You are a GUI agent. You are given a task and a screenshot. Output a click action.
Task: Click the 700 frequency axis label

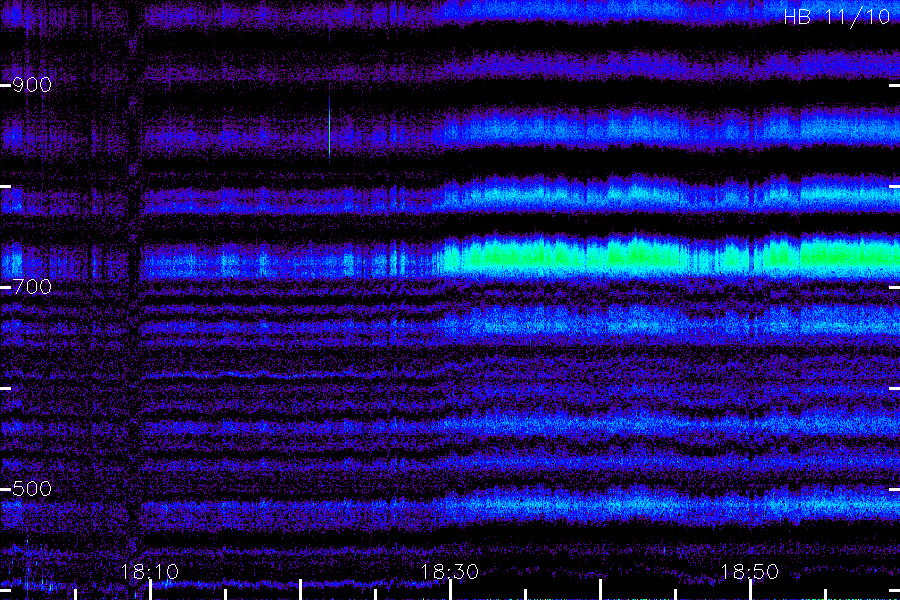pos(32,287)
